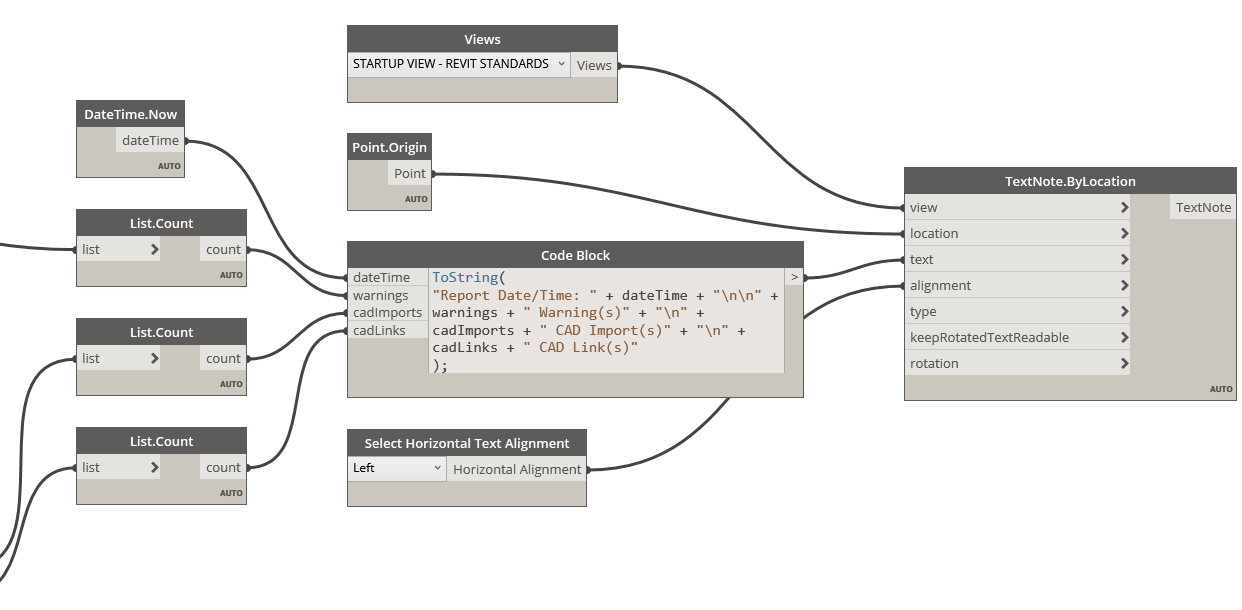
Task: Open the Horizontal Text Alignment dropdown set to Left
Action: click(397, 468)
